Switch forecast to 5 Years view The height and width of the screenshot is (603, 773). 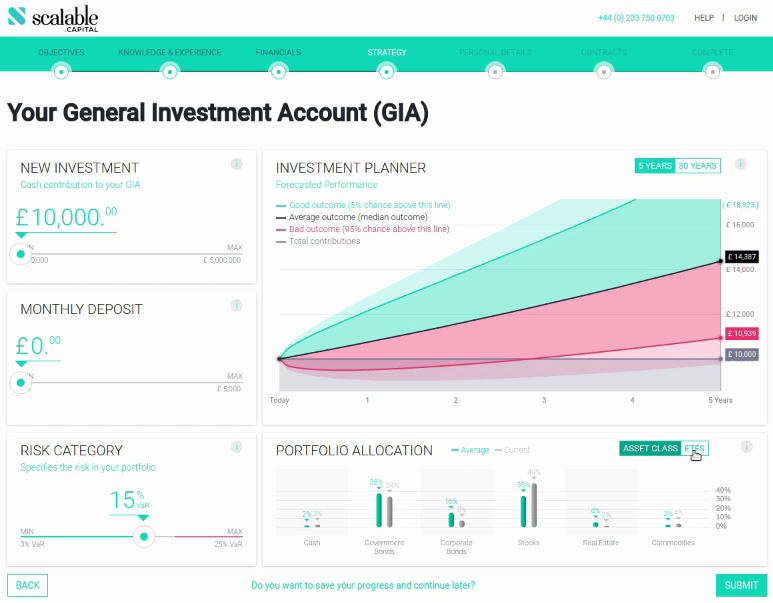[x=655, y=166]
